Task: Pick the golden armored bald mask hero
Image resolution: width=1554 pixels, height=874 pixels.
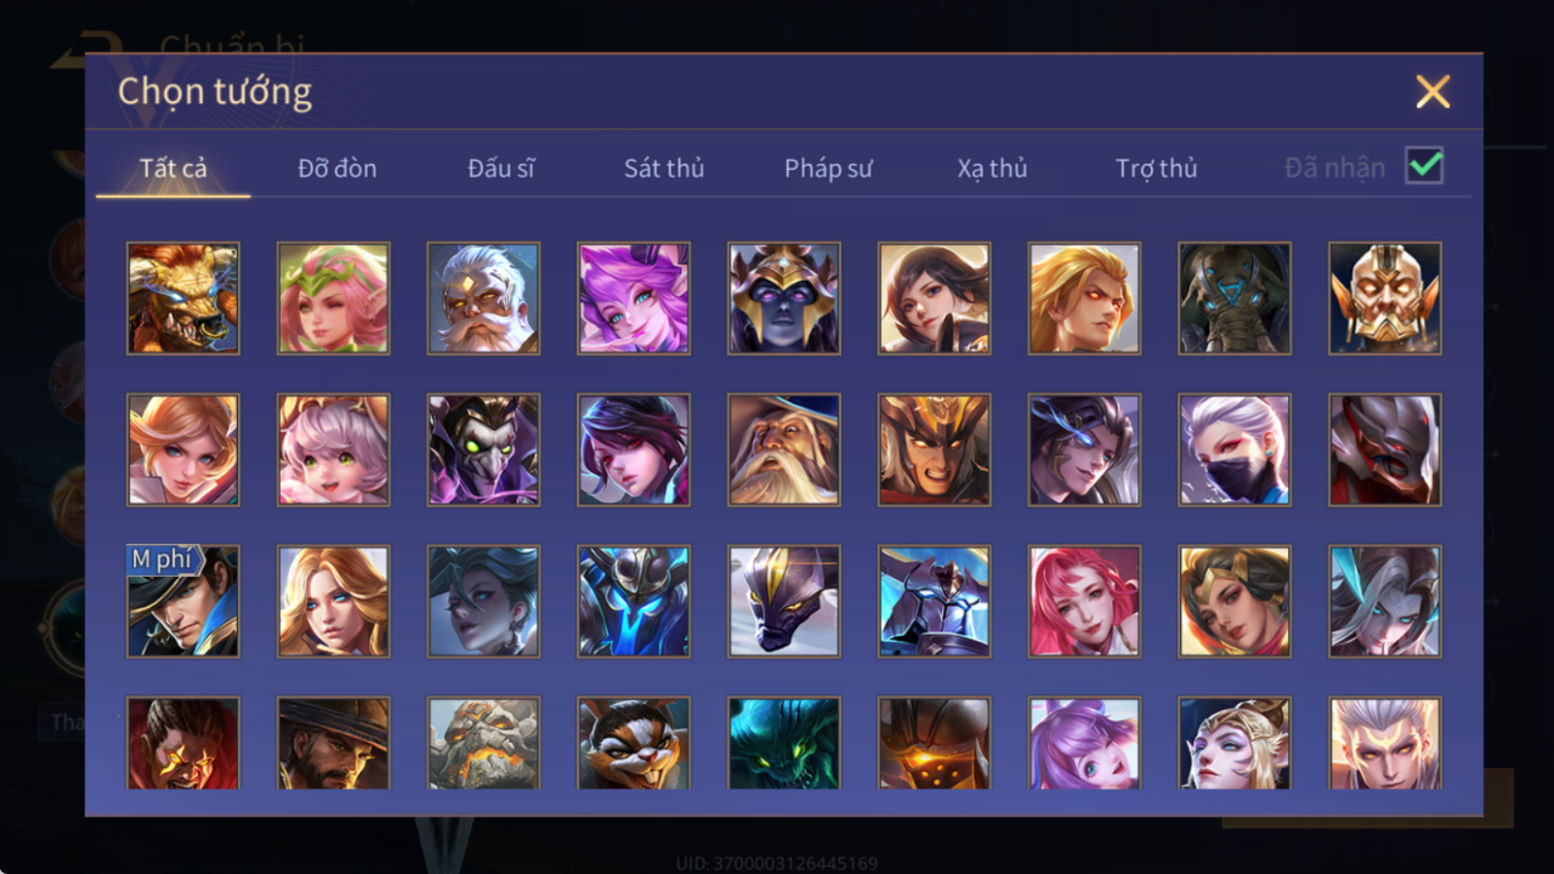Action: click(1385, 298)
